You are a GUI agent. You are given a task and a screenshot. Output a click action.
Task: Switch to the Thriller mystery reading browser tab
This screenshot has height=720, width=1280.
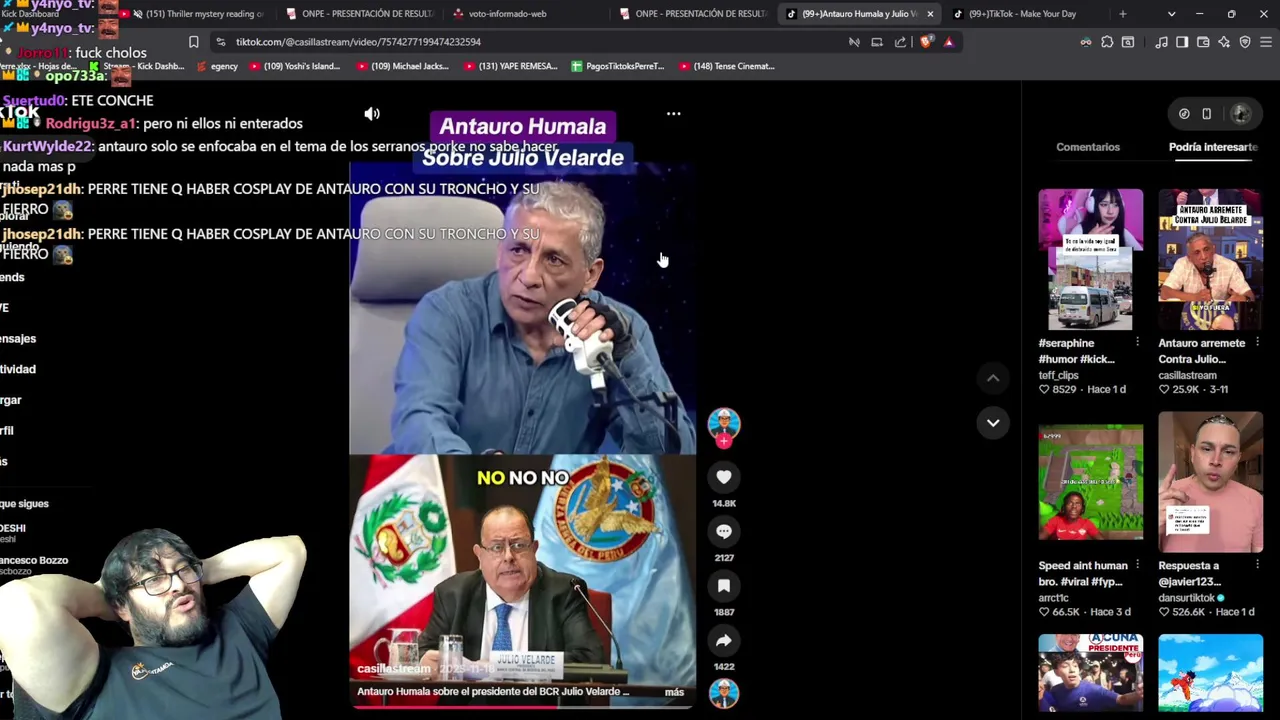click(x=196, y=14)
